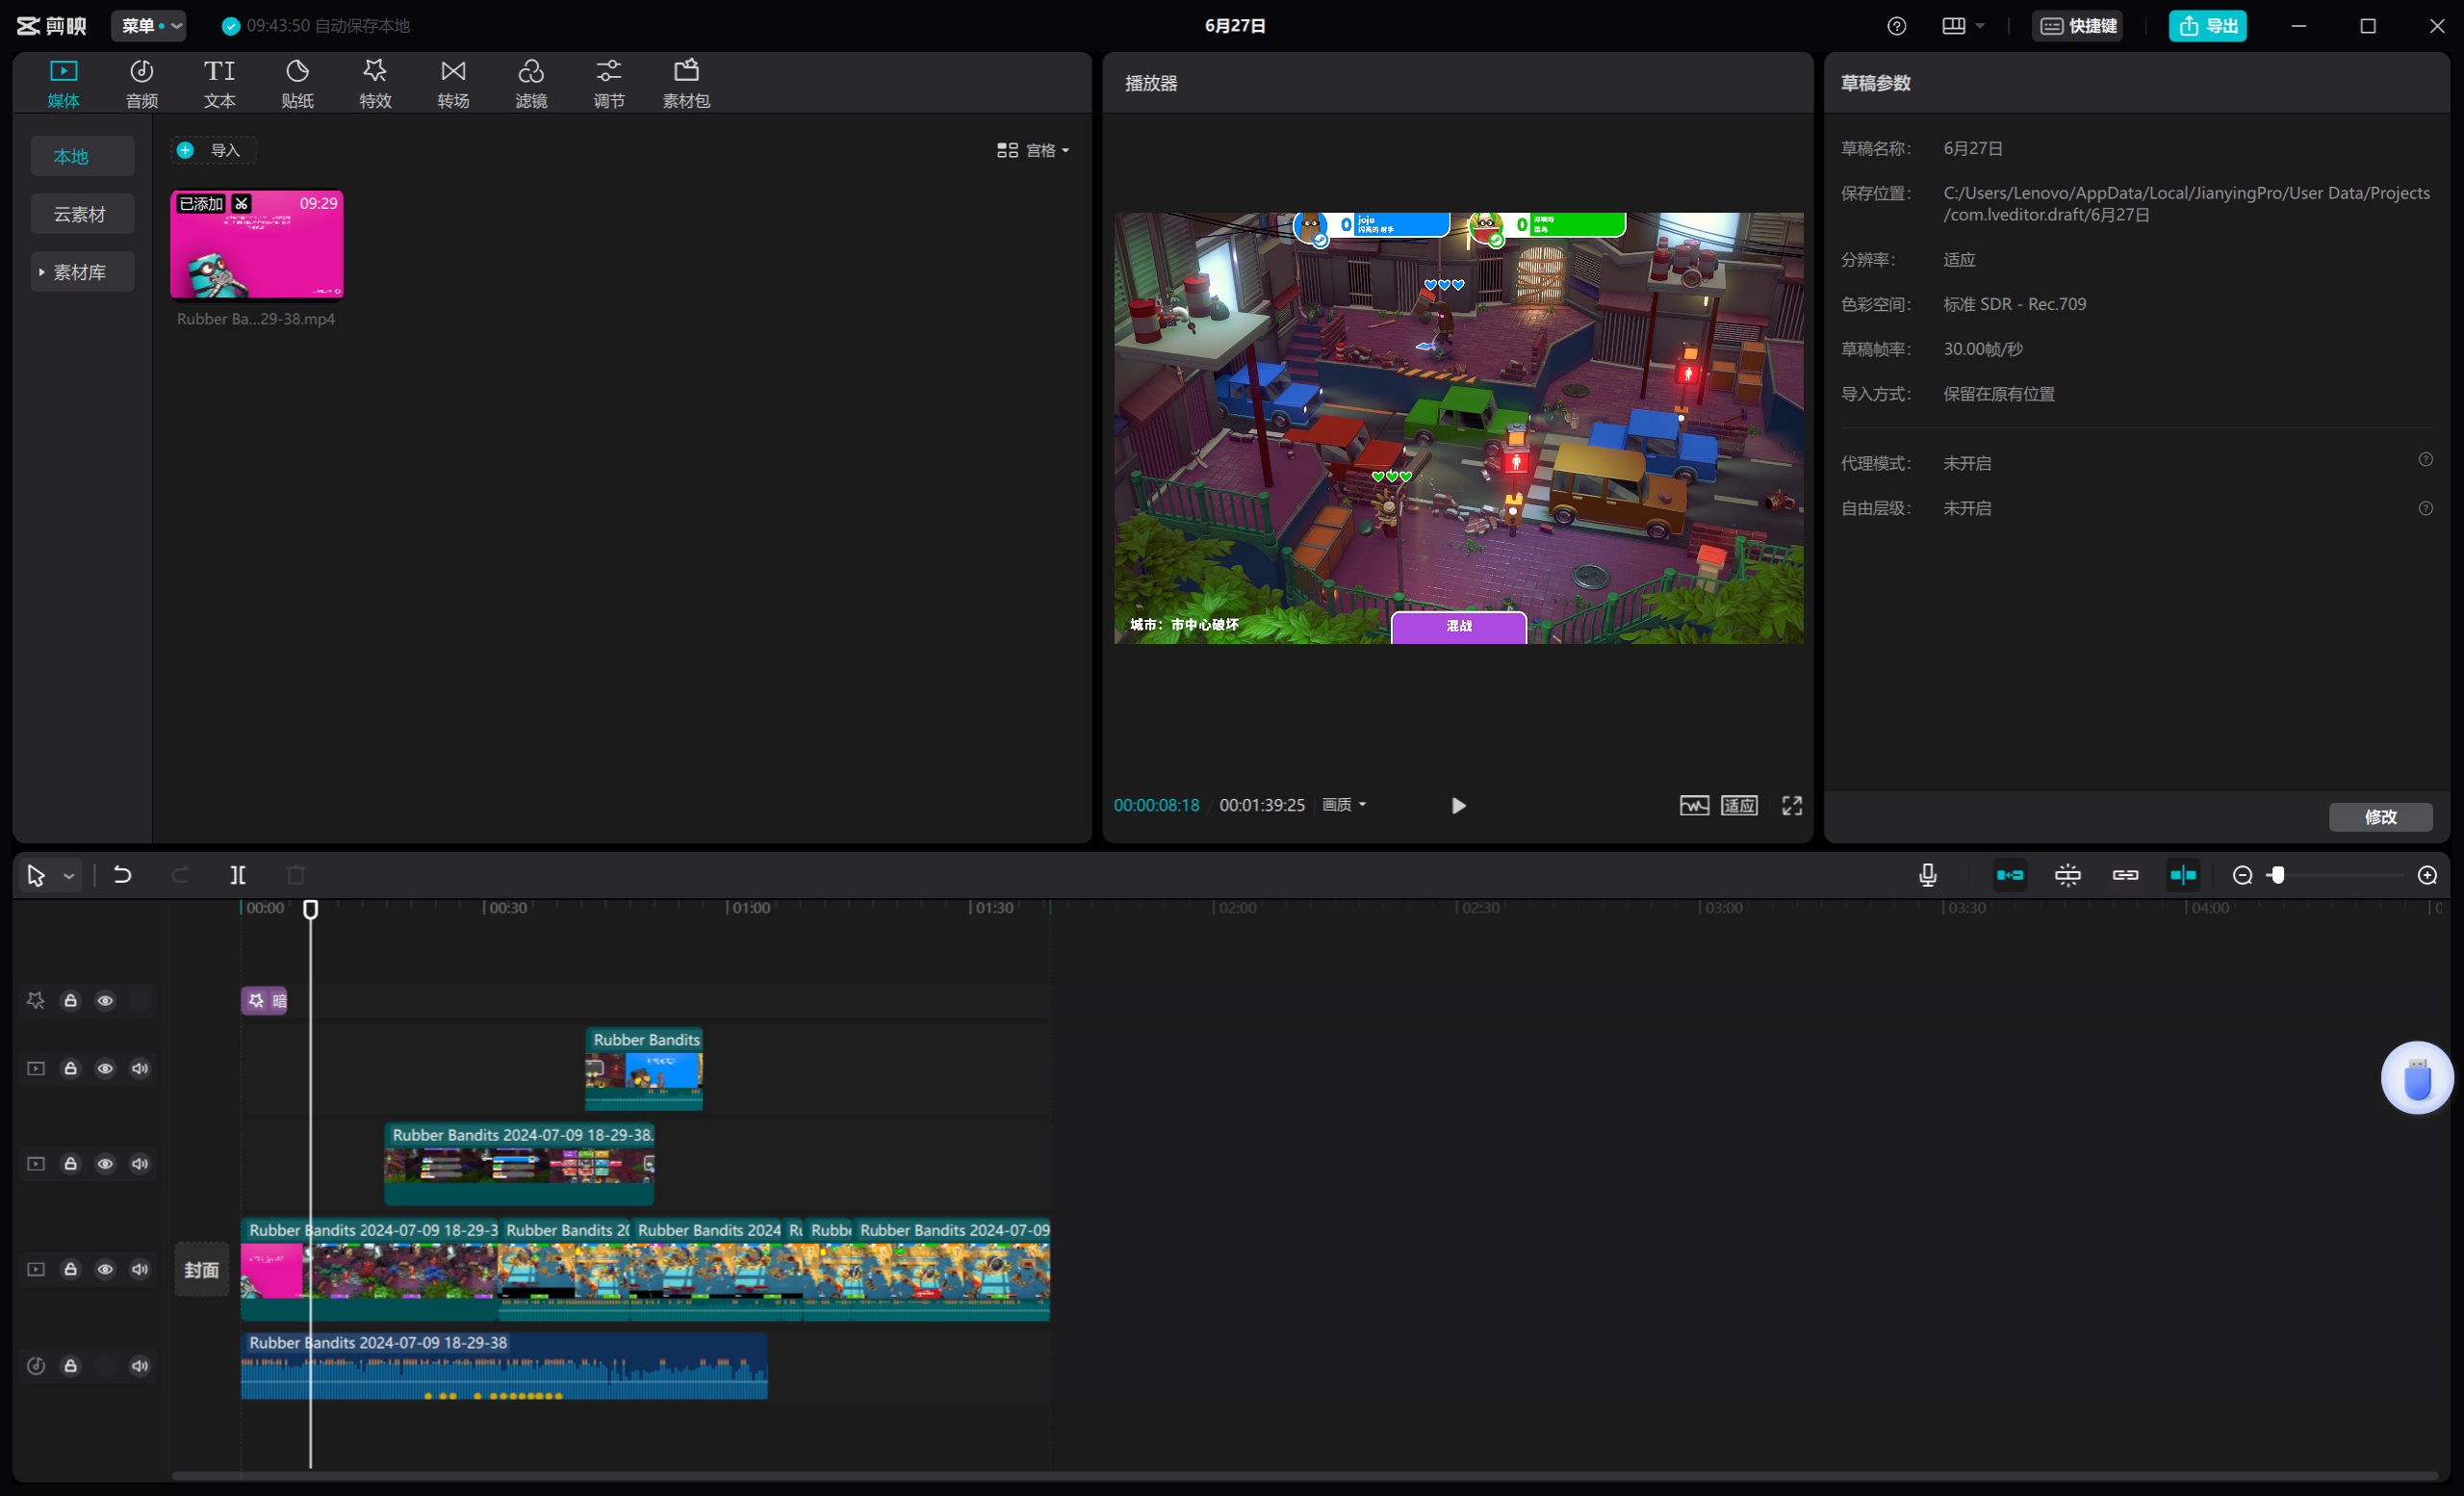Open the 转场 transitions panel
This screenshot has height=1496, width=2464.
click(x=453, y=83)
